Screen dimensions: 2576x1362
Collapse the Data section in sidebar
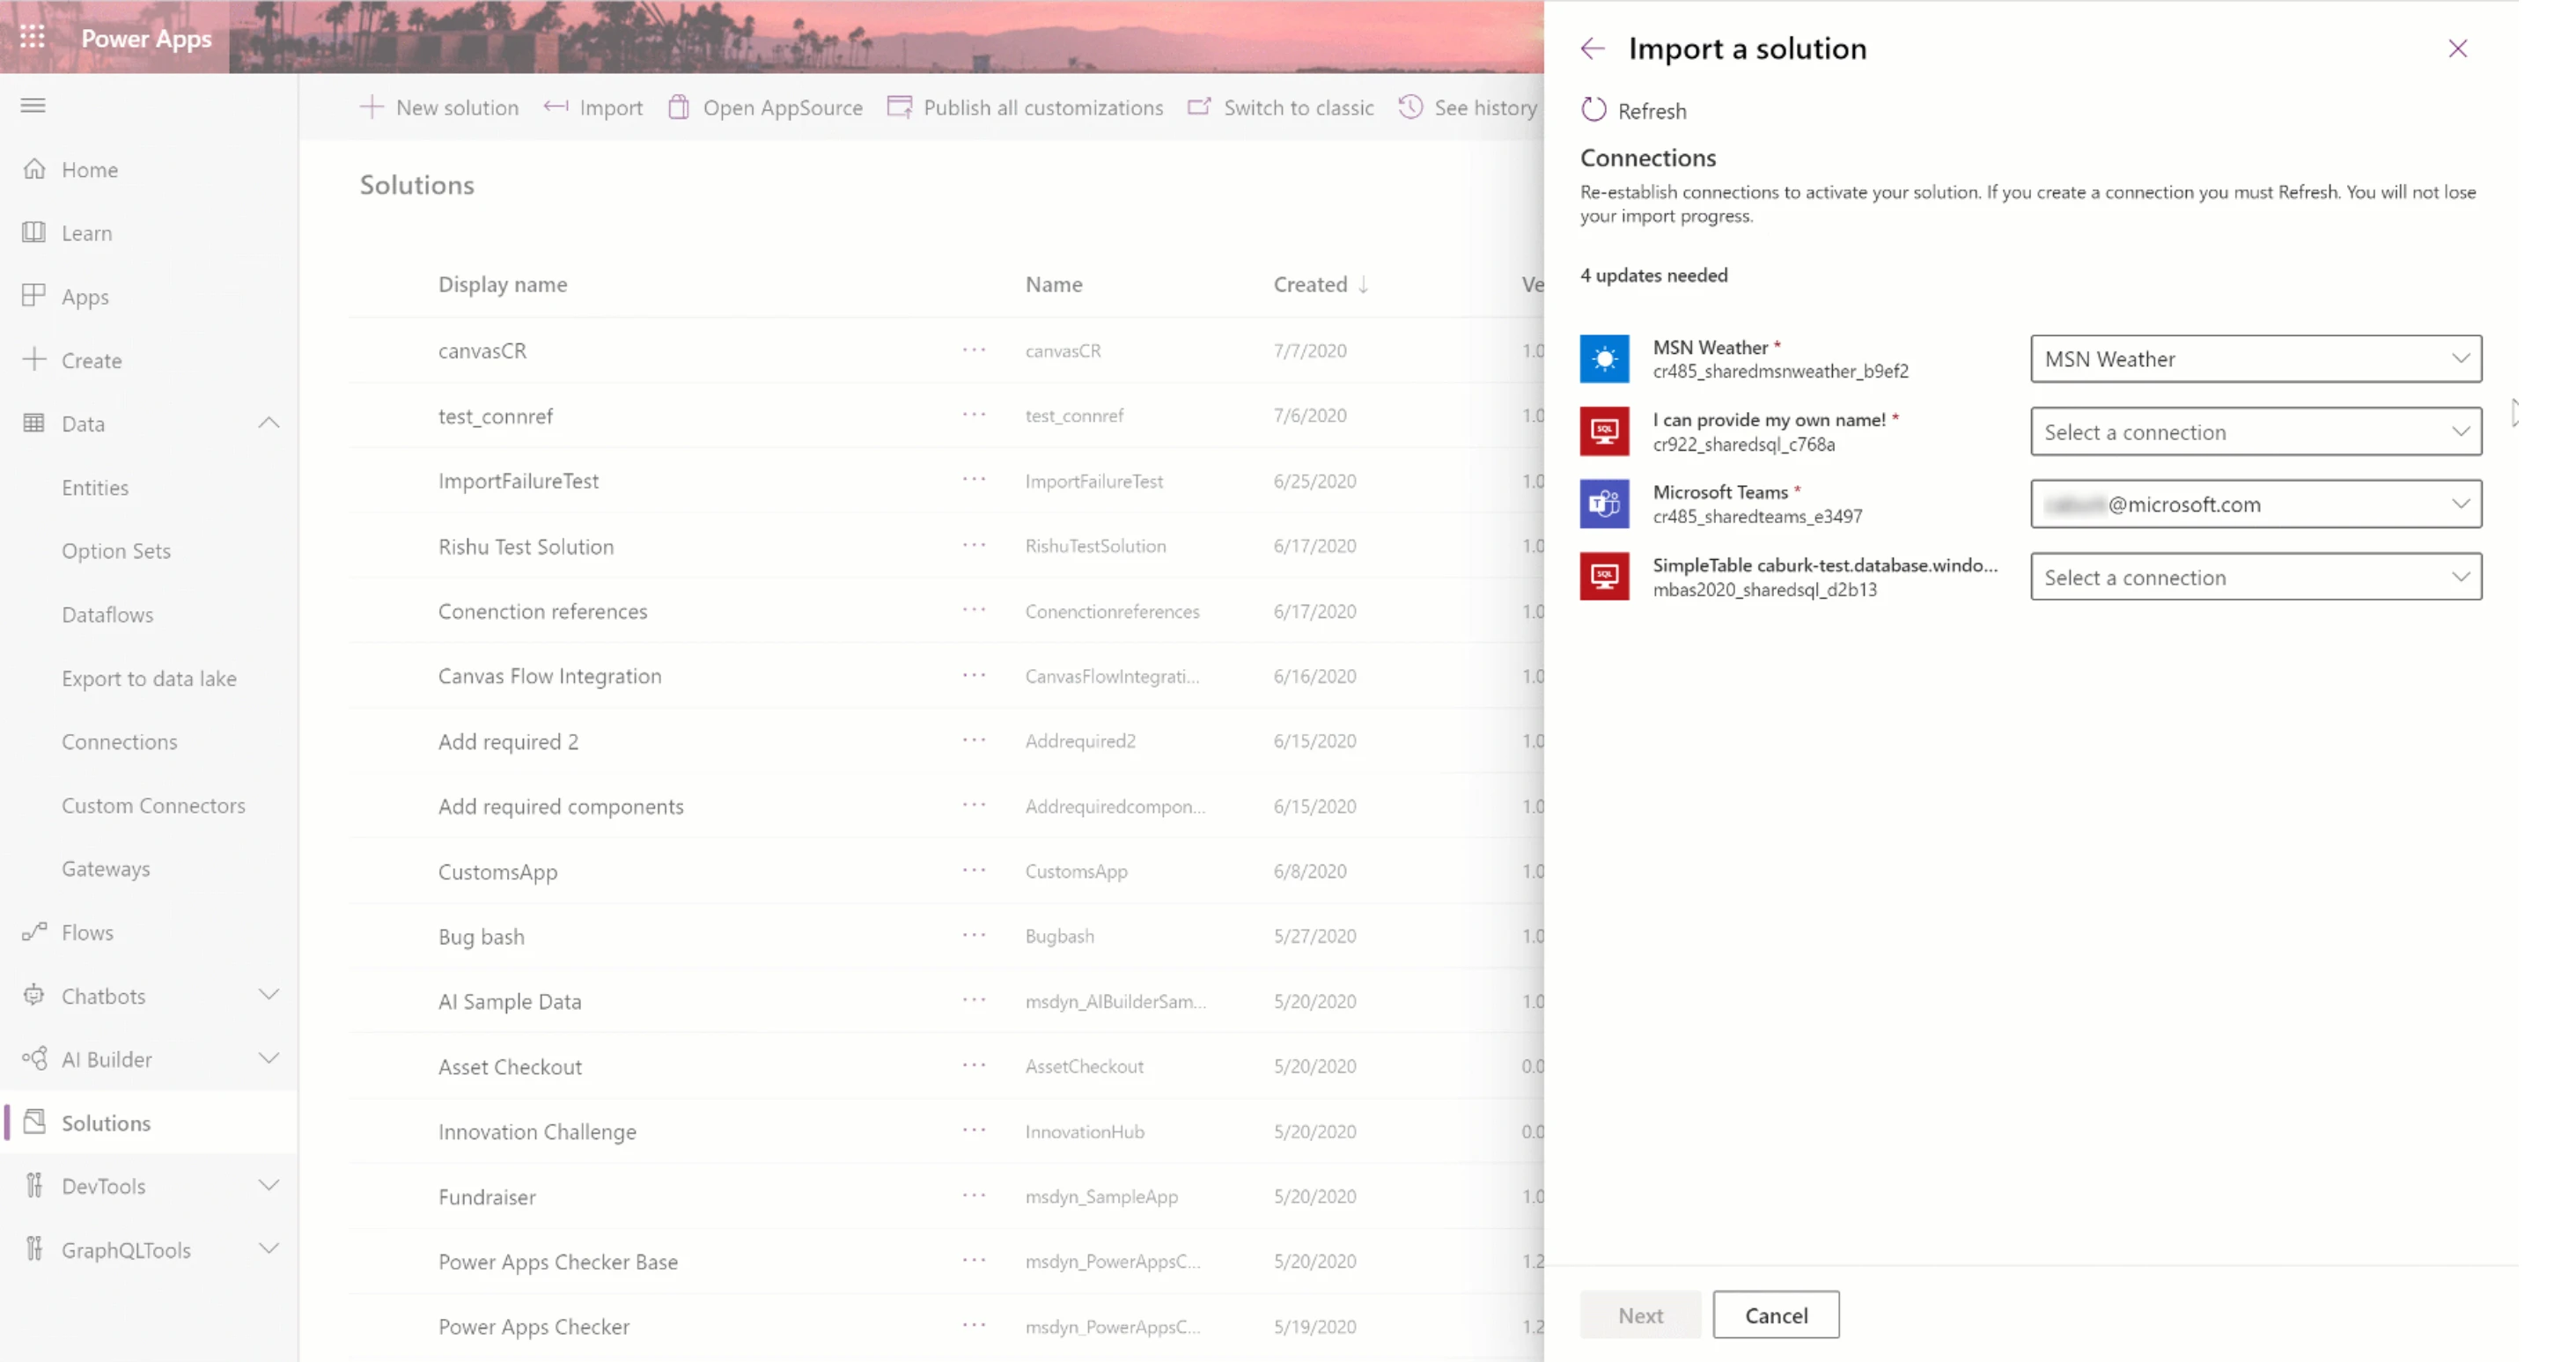[268, 423]
